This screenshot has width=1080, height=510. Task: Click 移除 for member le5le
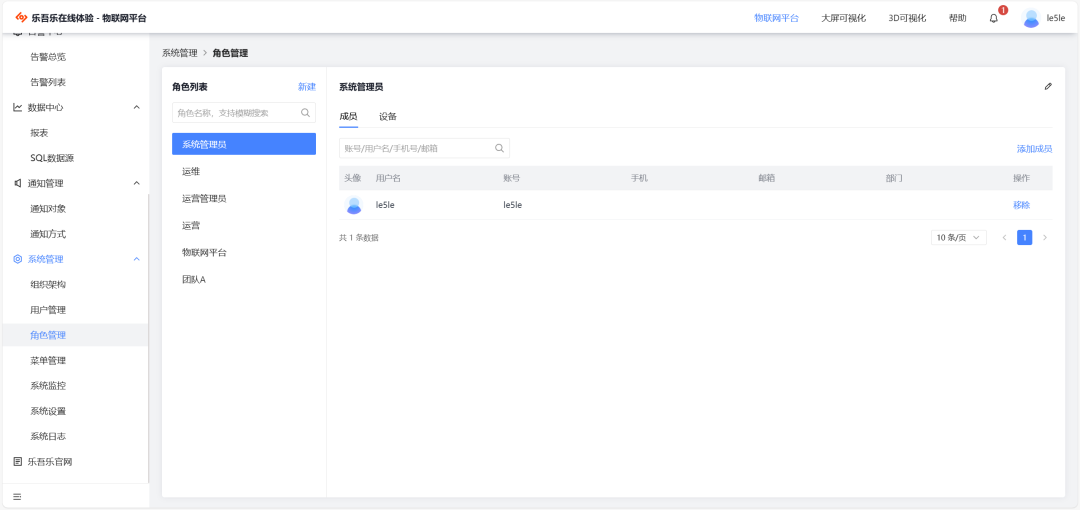[1021, 205]
